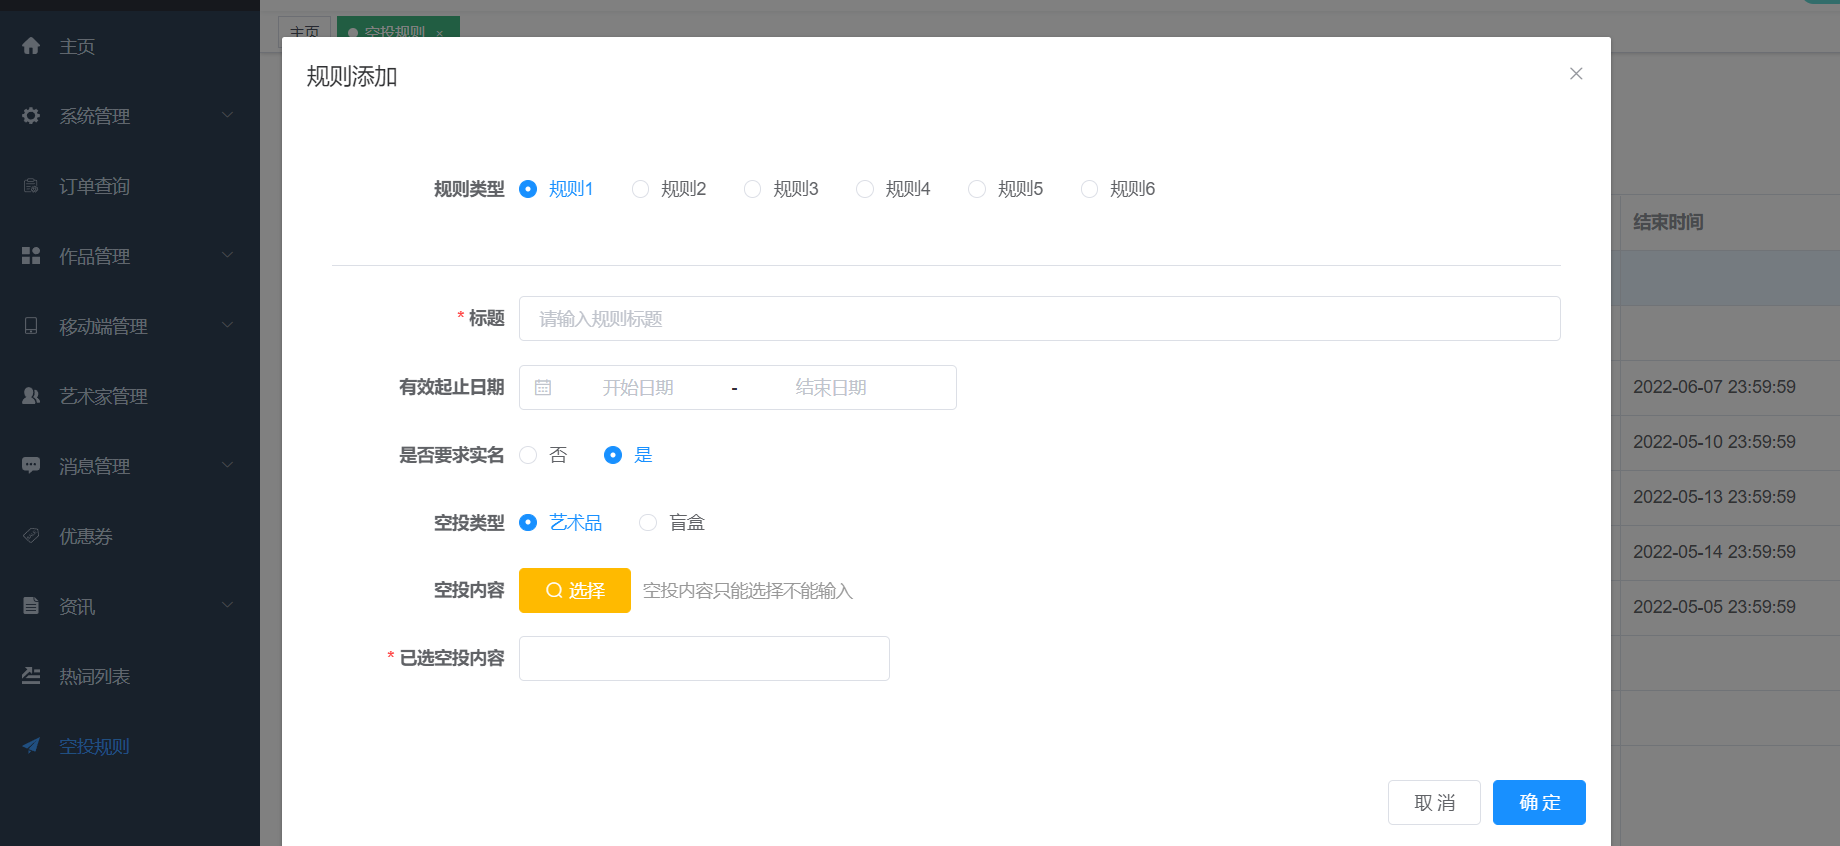Screen dimensions: 1840x846
Task: Switch to the 主页 tab behind dialog
Action: tap(304, 28)
